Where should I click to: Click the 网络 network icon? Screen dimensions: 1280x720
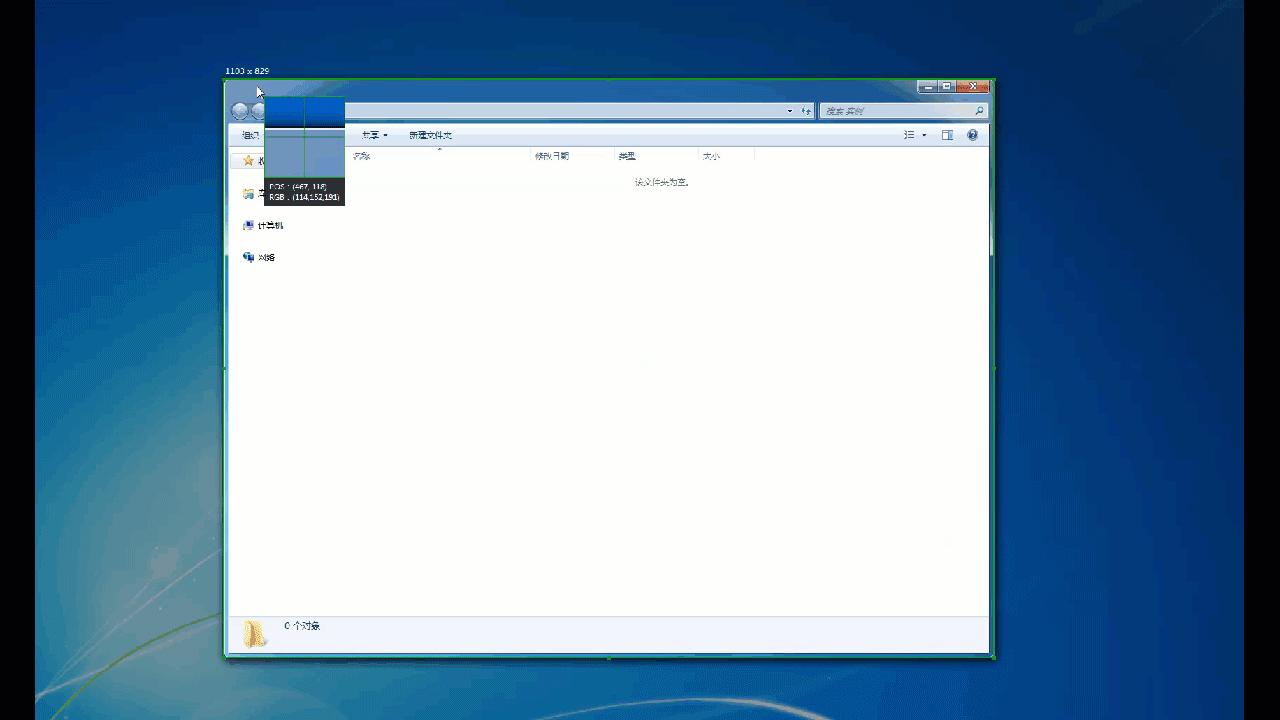[x=248, y=257]
